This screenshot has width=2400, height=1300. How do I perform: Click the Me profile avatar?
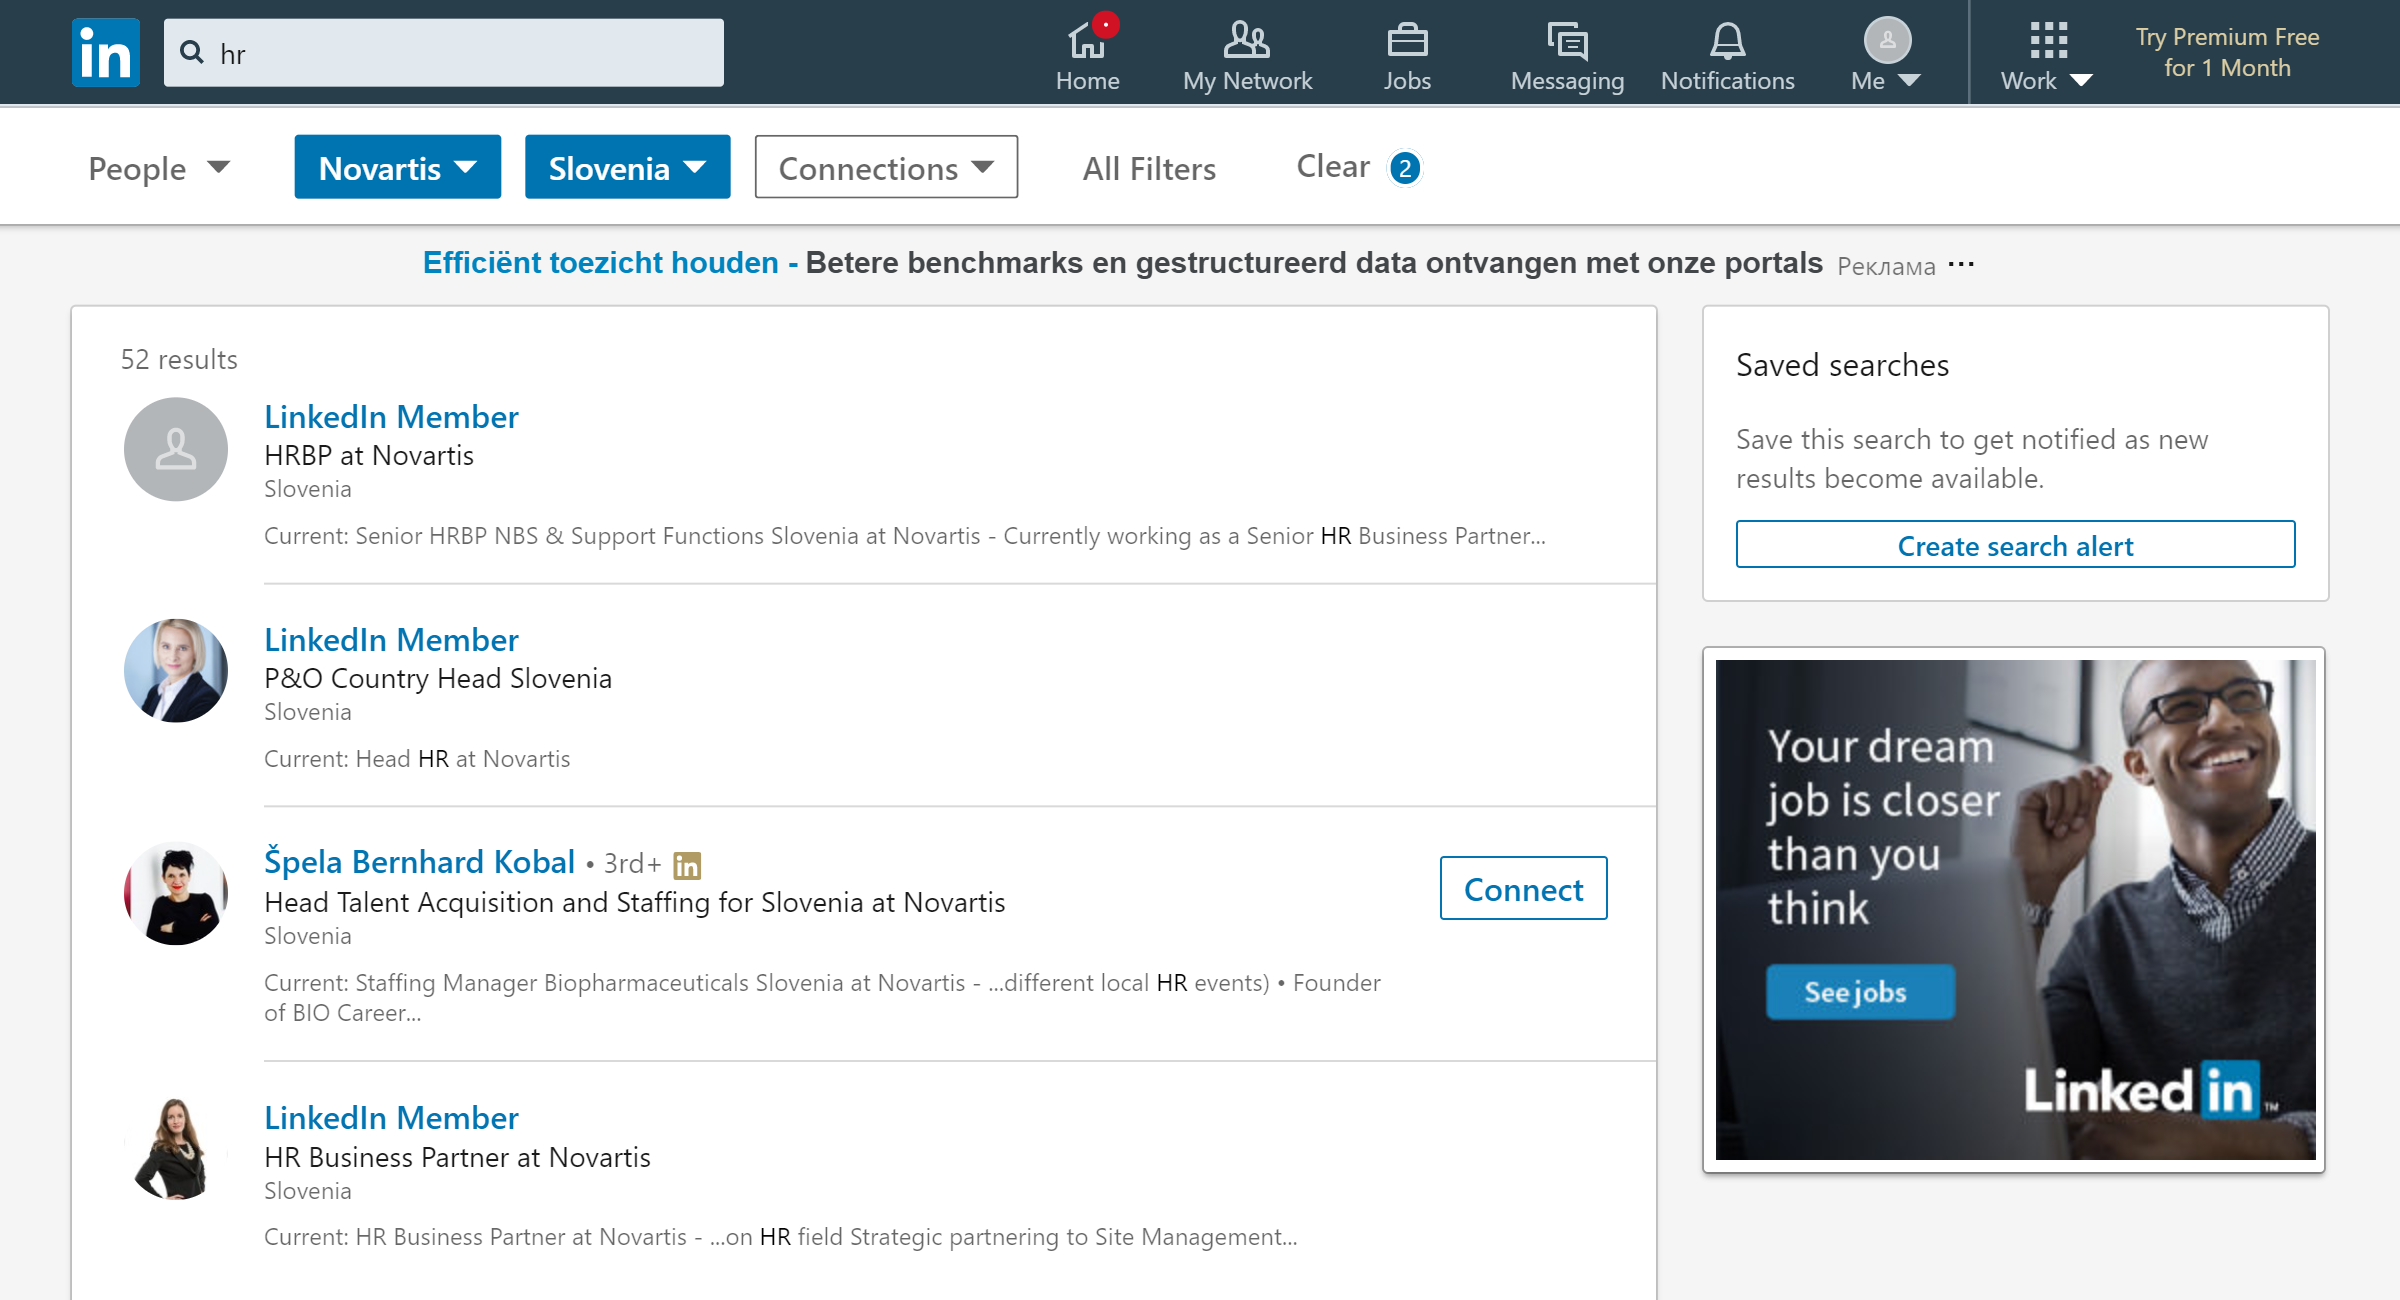[x=1887, y=40]
